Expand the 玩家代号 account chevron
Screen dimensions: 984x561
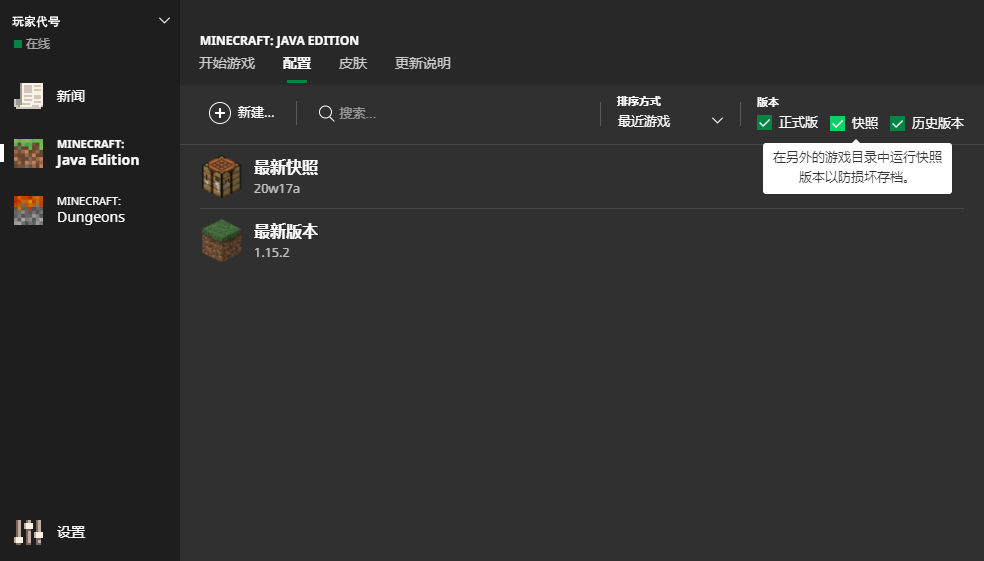pos(164,21)
